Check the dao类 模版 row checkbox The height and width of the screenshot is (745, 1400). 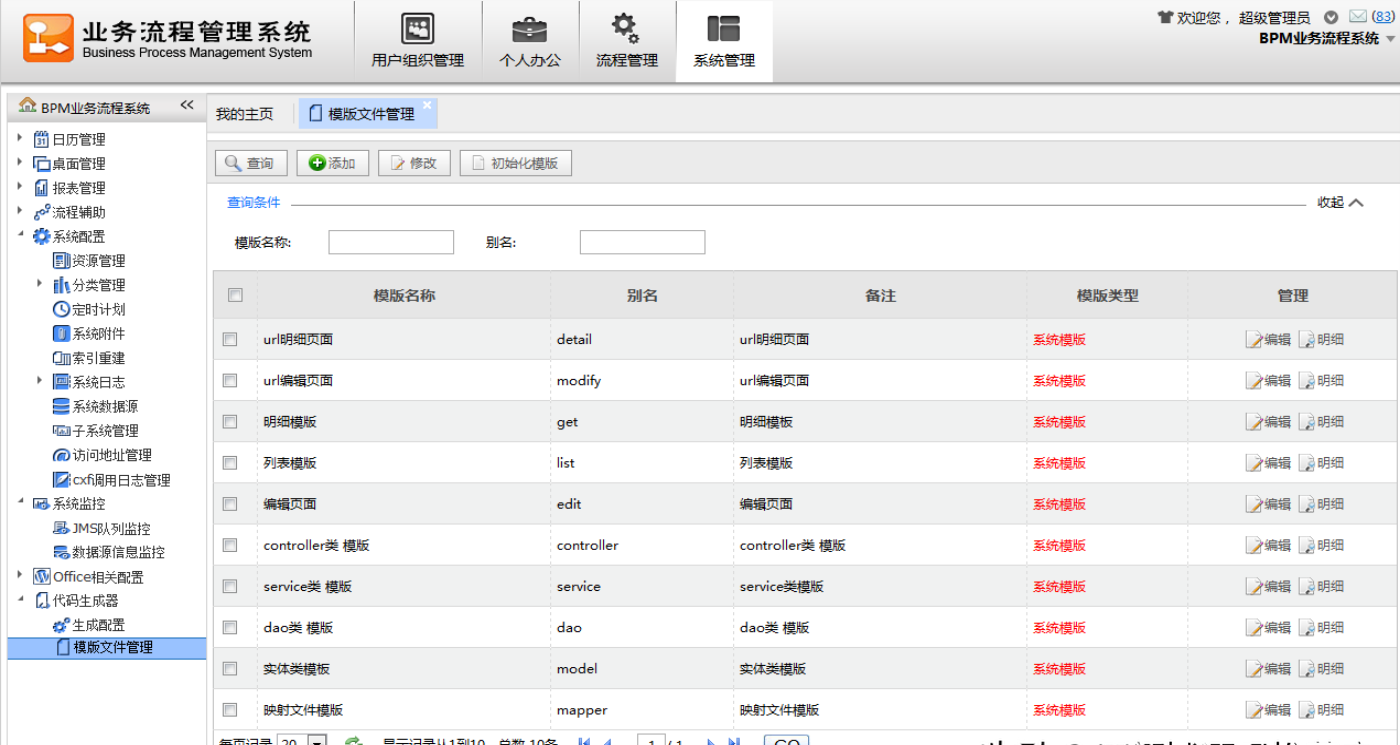click(x=230, y=627)
